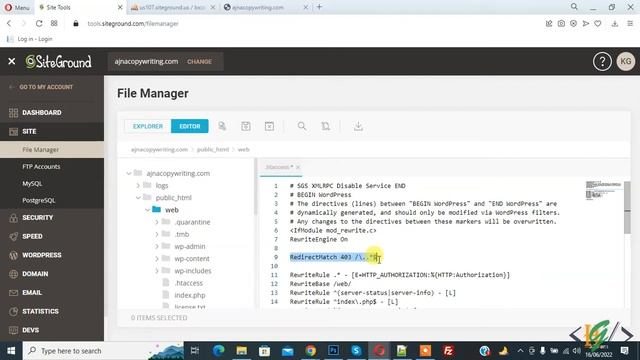
Task: Close the .htaccess editor tab
Action: click(298, 167)
